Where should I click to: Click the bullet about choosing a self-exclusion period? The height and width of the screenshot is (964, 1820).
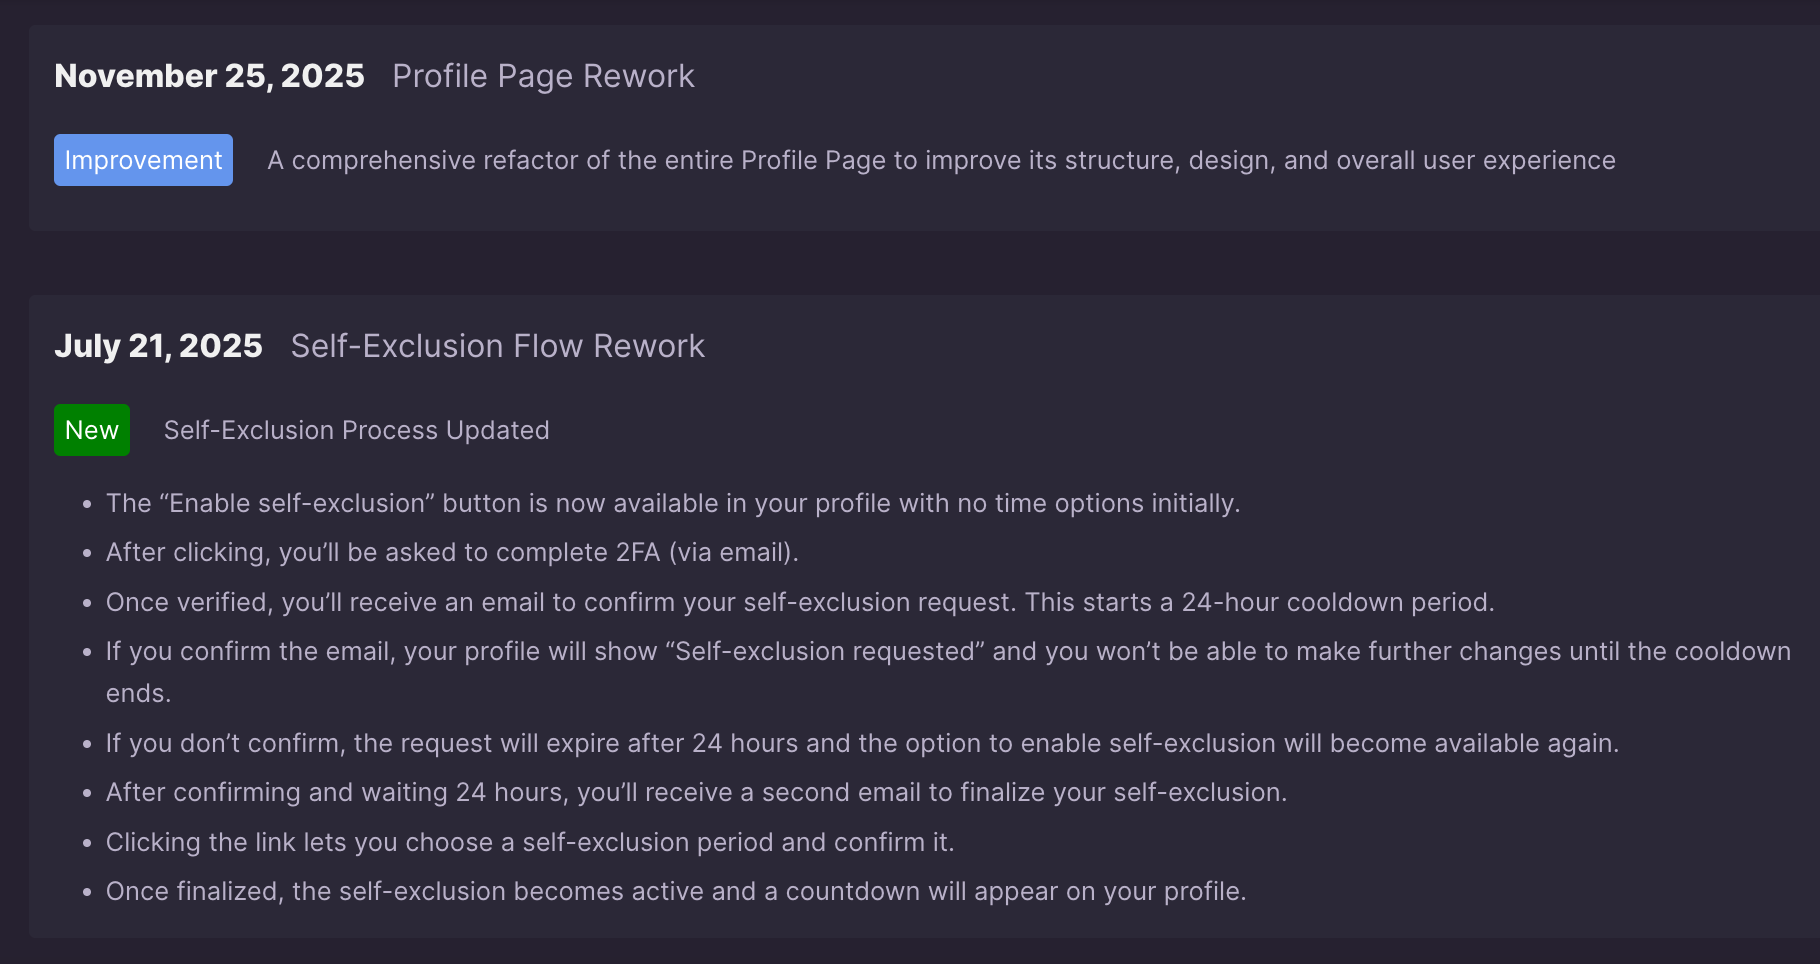point(530,842)
